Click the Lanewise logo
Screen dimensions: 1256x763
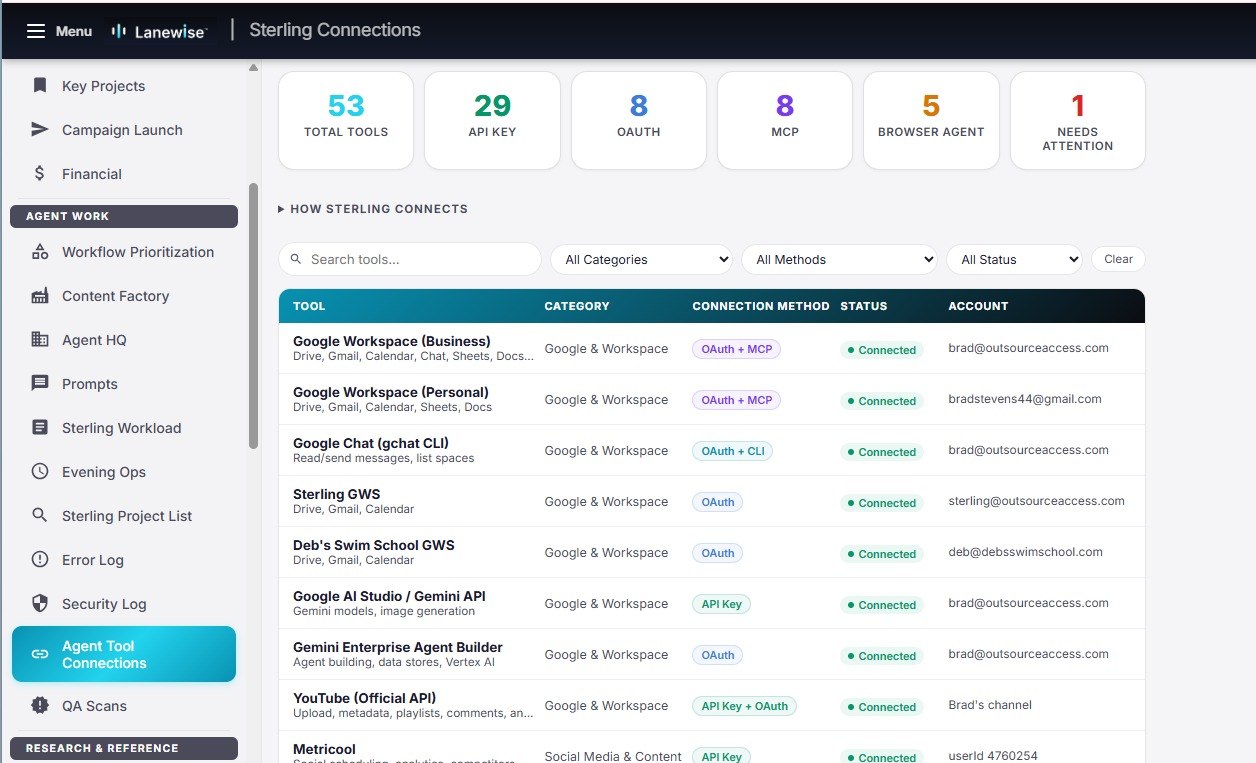tap(159, 31)
